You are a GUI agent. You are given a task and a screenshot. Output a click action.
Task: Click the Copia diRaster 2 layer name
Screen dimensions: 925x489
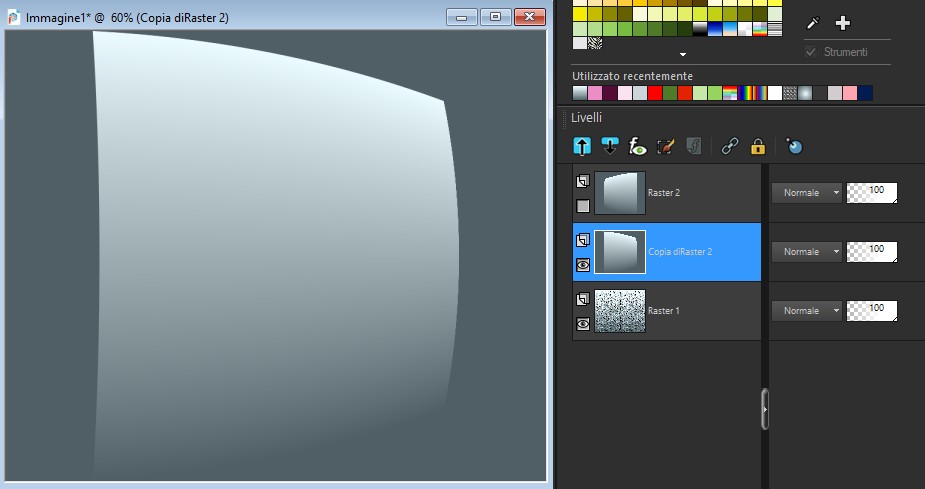click(x=680, y=252)
